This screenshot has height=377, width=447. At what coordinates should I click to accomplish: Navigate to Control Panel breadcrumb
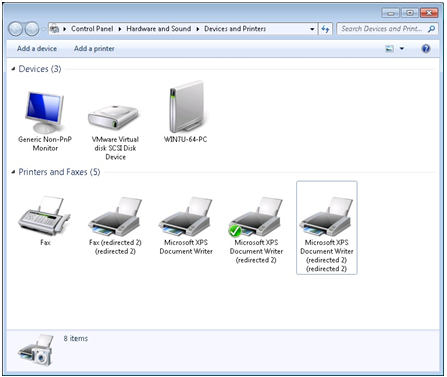(92, 29)
